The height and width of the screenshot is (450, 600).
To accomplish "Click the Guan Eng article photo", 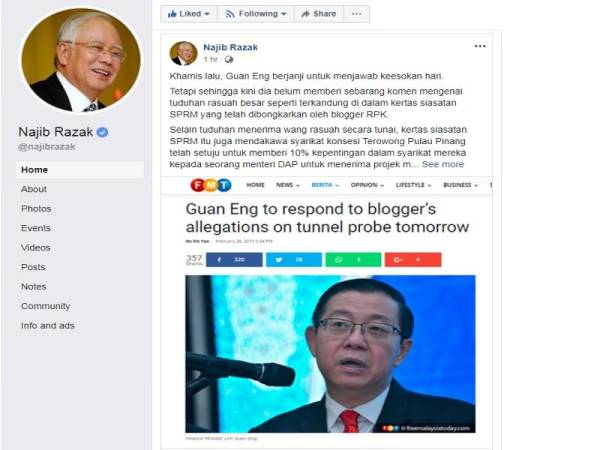I will pos(330,354).
